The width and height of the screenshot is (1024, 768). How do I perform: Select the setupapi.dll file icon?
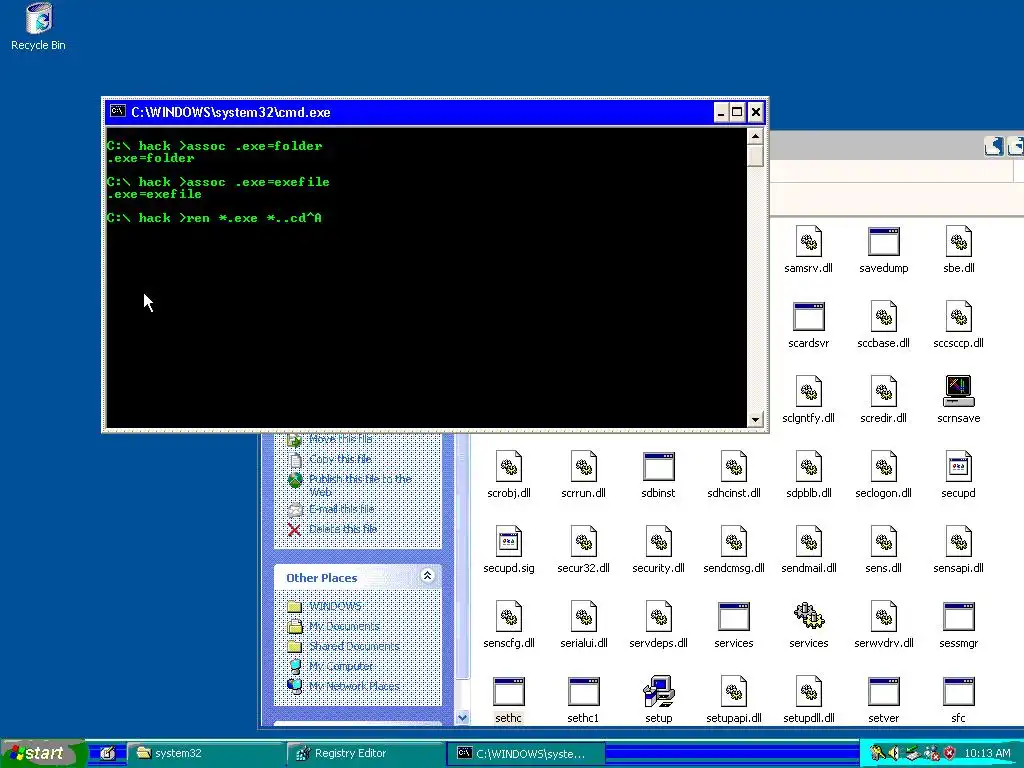coord(734,692)
